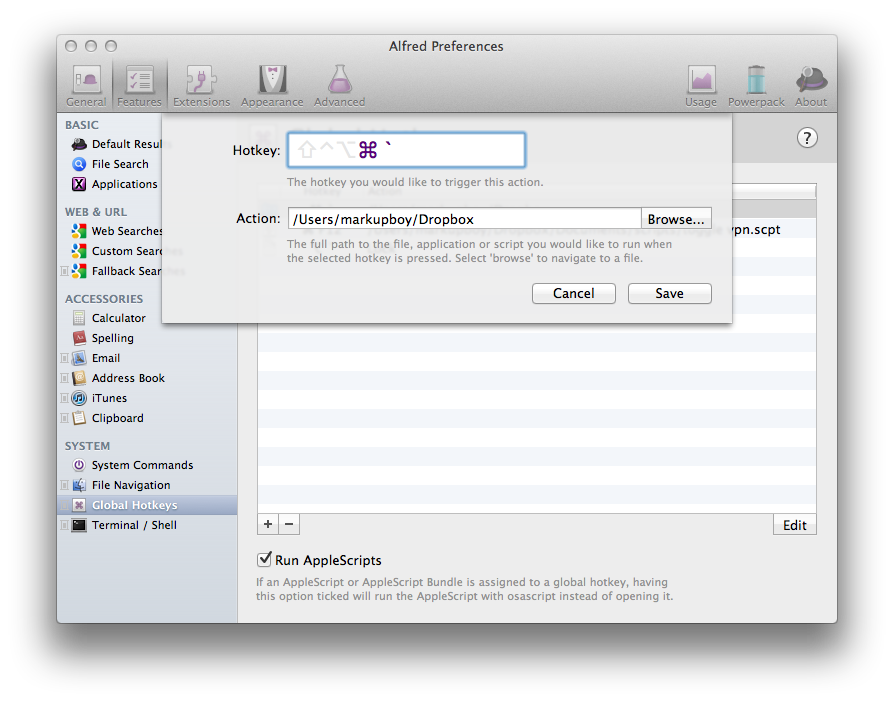This screenshot has width=894, height=702.
Task: Toggle the small checkbox beside File Navigation
Action: [x=64, y=485]
